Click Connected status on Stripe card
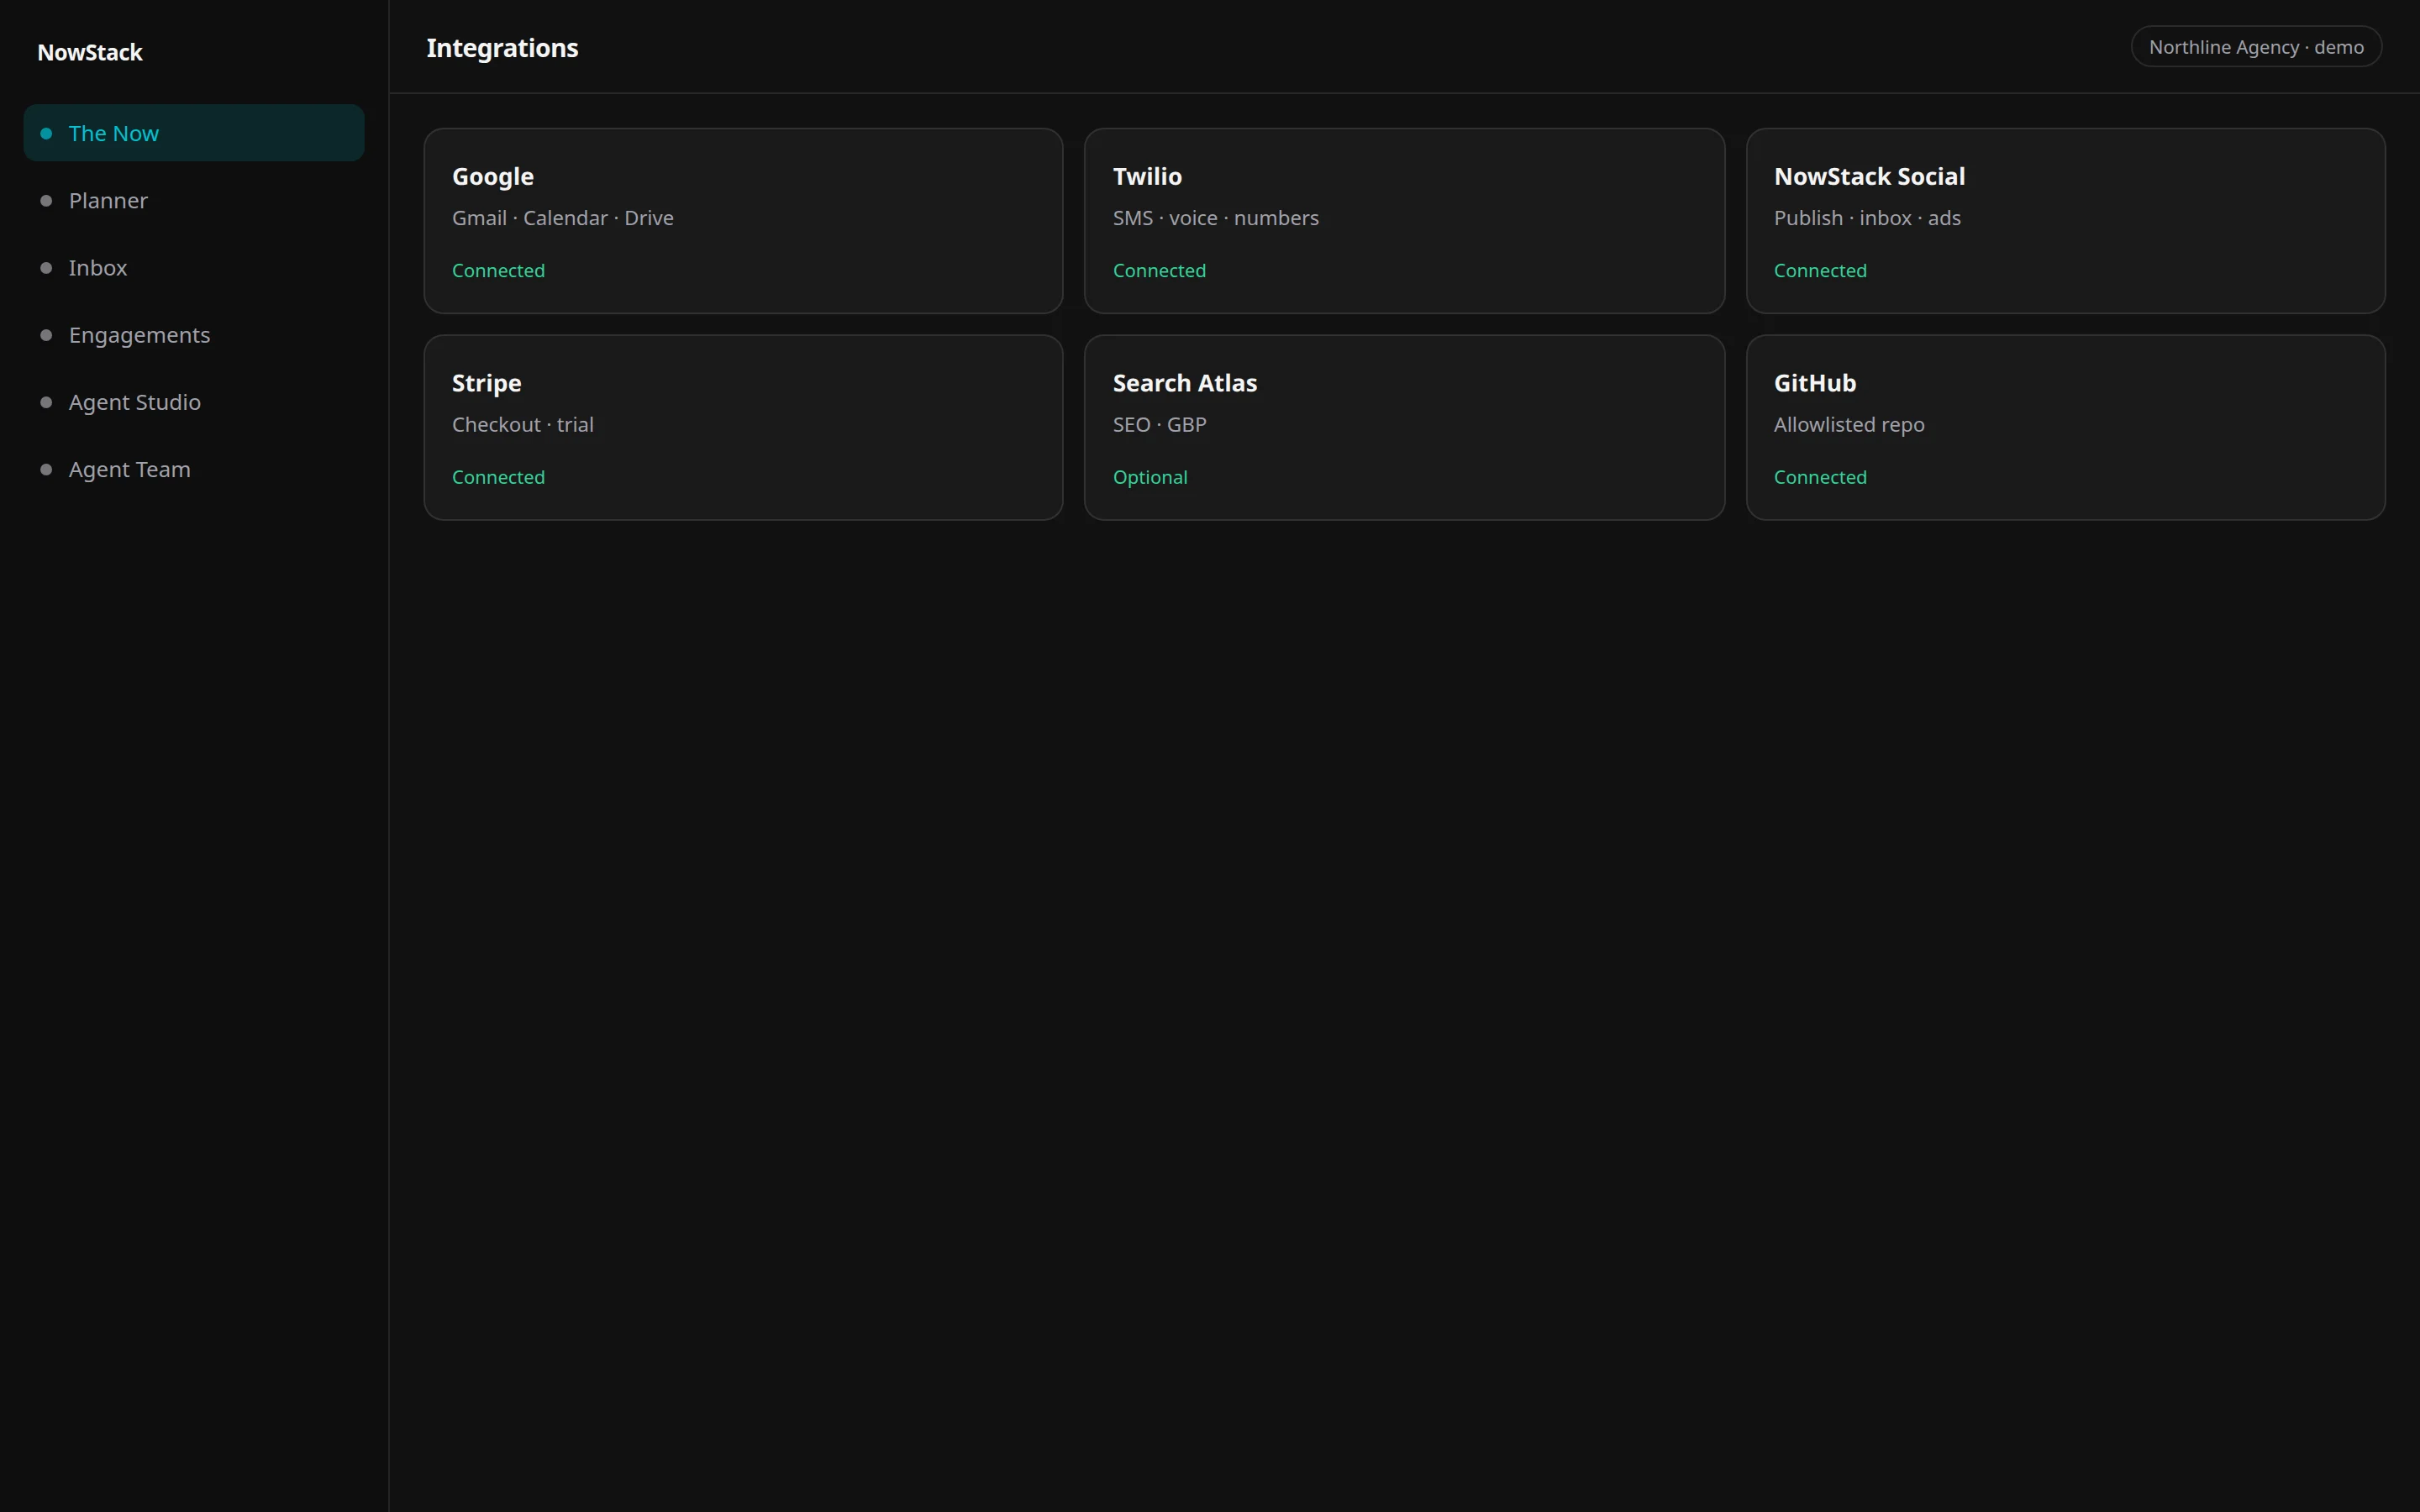This screenshot has height=1512, width=2420. coord(498,477)
